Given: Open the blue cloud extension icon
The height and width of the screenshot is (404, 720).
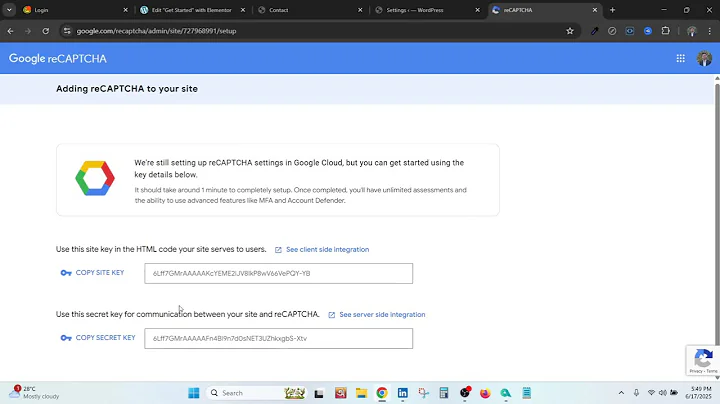Looking at the screenshot, I should (x=647, y=31).
